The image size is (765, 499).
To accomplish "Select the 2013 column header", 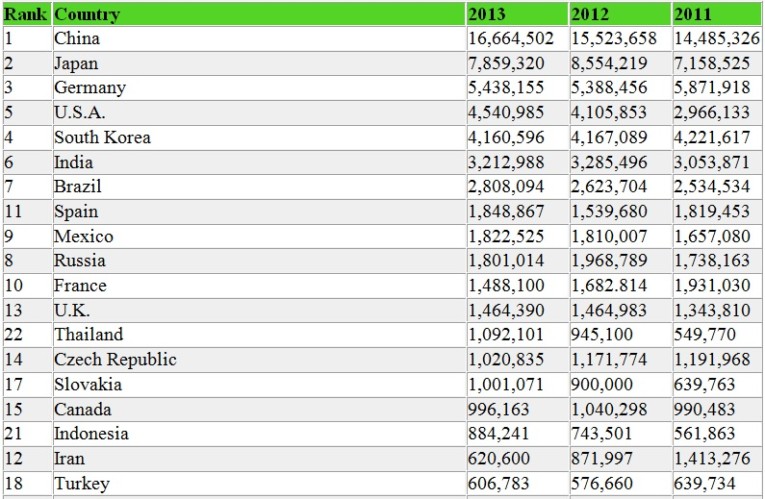I will pyautogui.click(x=487, y=14).
